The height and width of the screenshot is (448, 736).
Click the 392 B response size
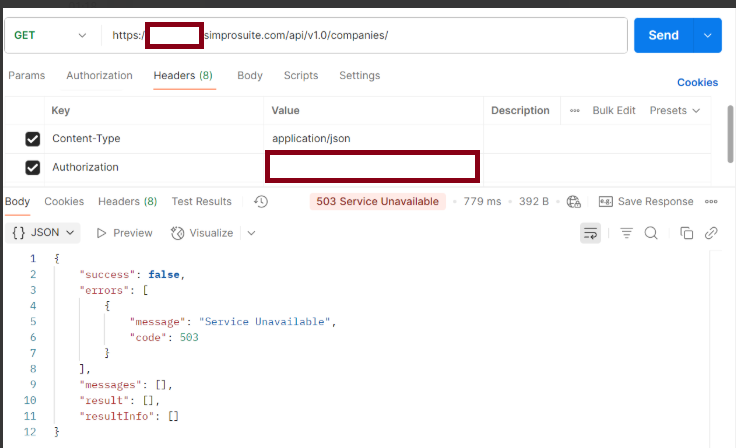coord(534,201)
